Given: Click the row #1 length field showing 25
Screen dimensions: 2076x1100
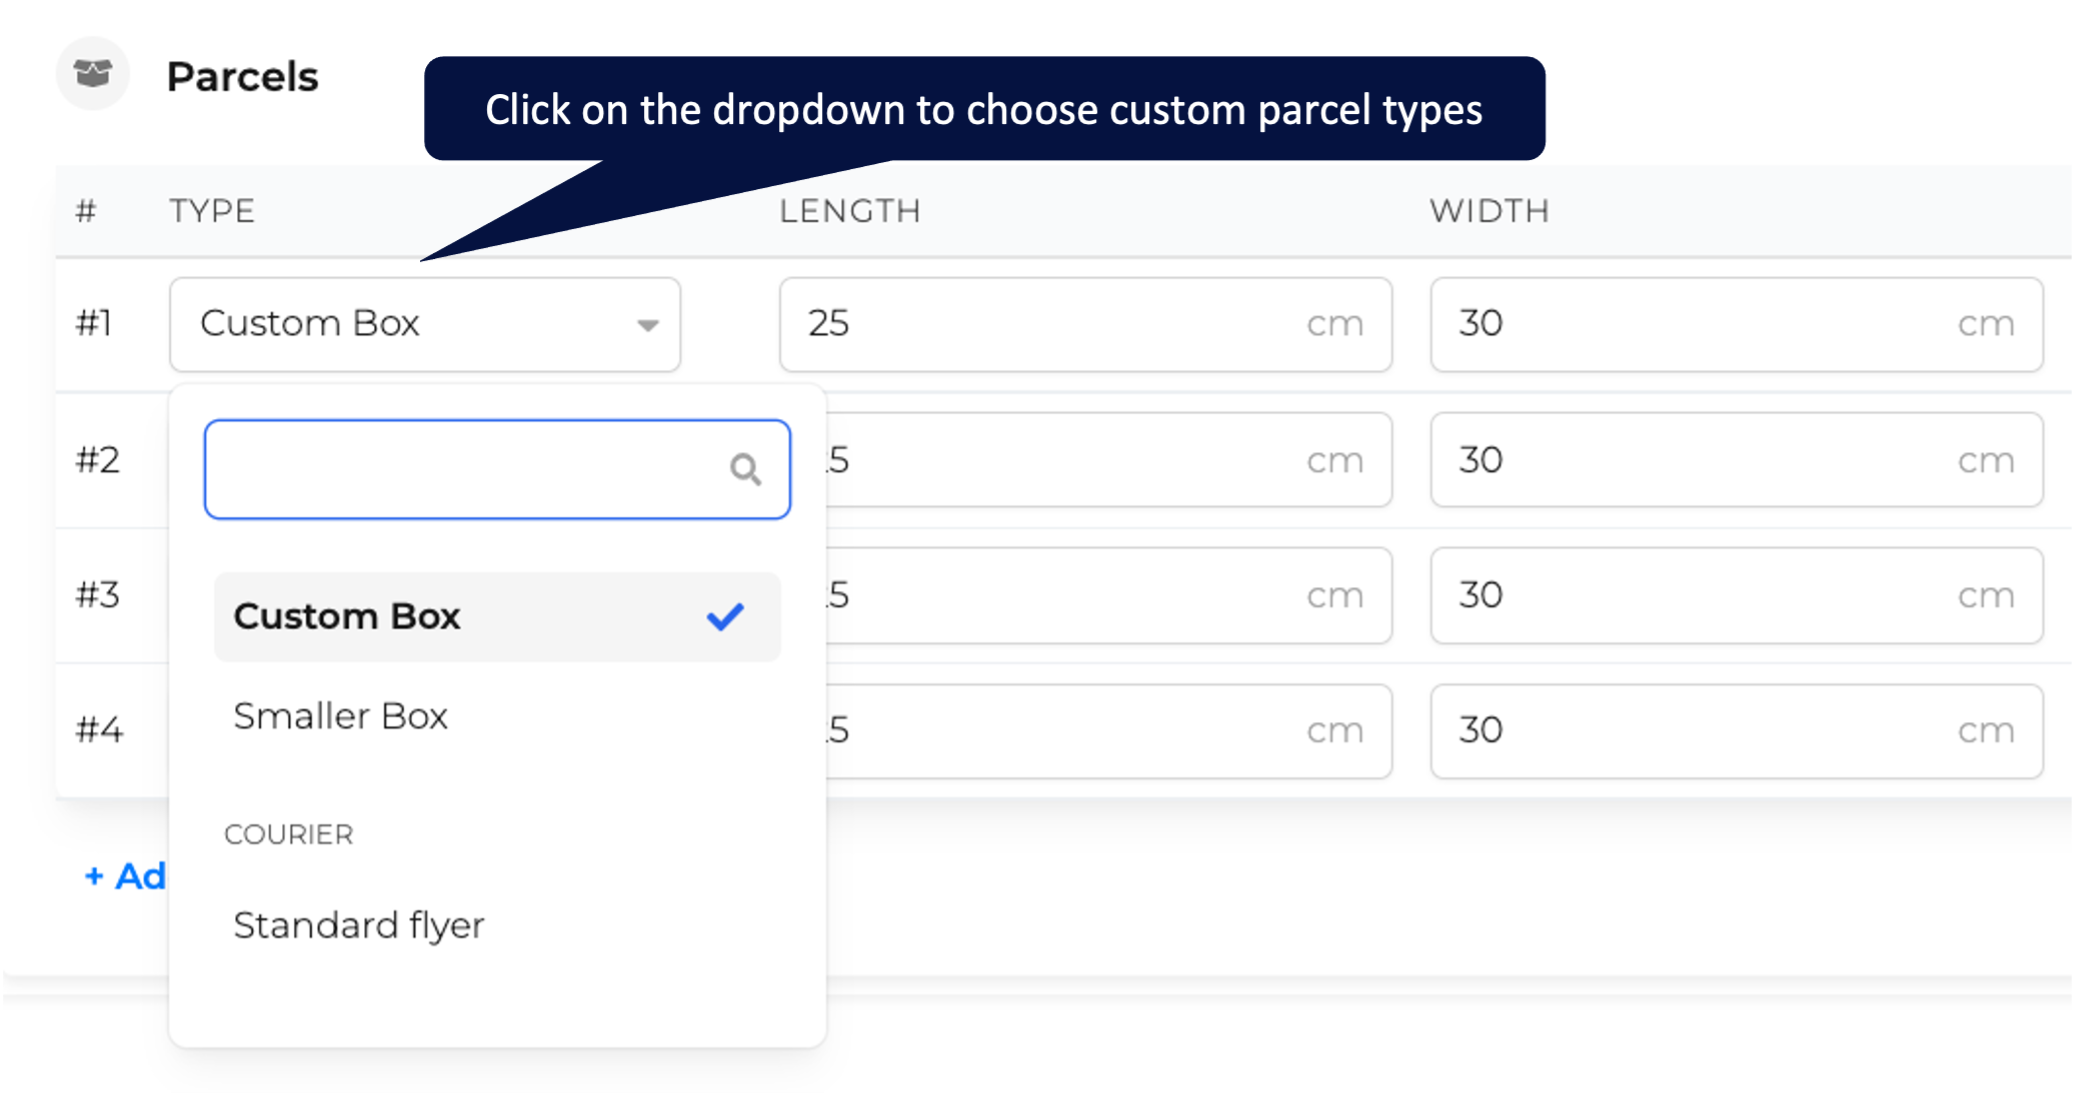Looking at the screenshot, I should [1086, 324].
